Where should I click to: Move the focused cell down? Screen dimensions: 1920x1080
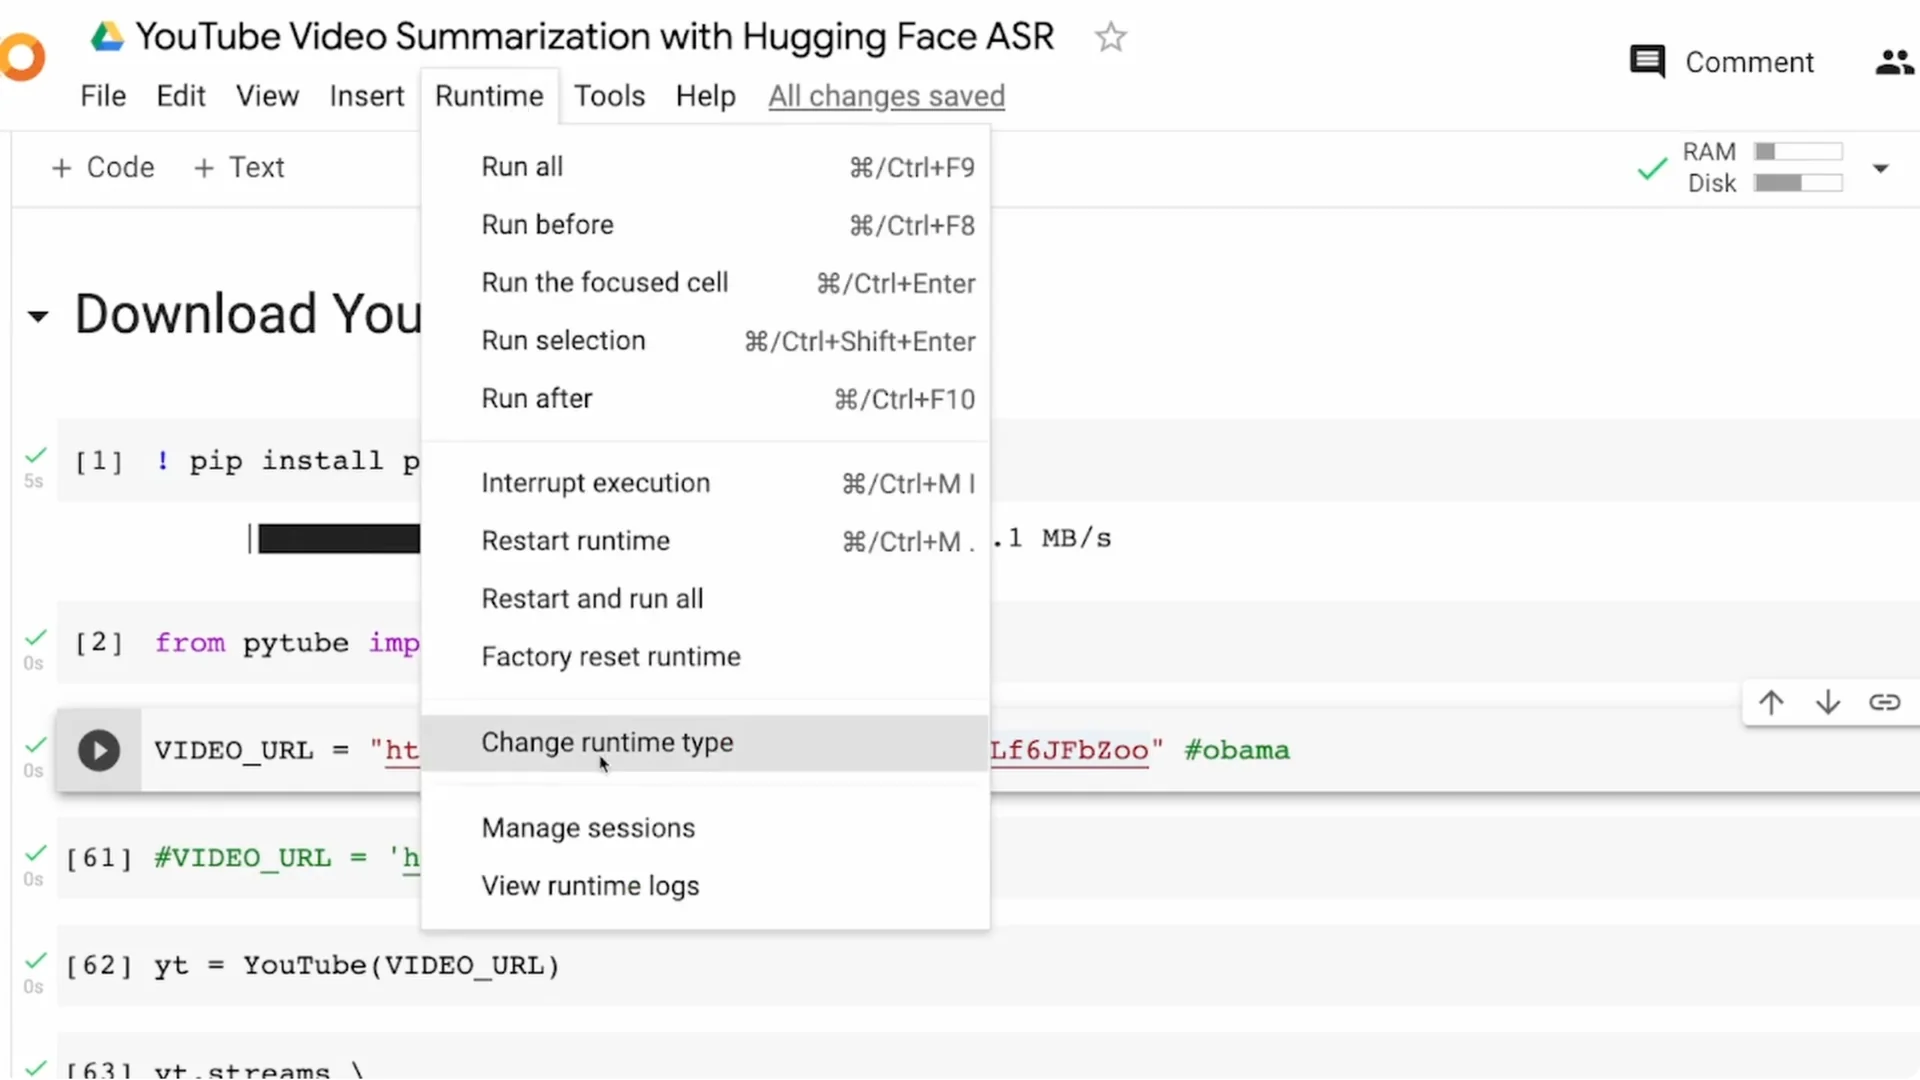pos(1827,702)
